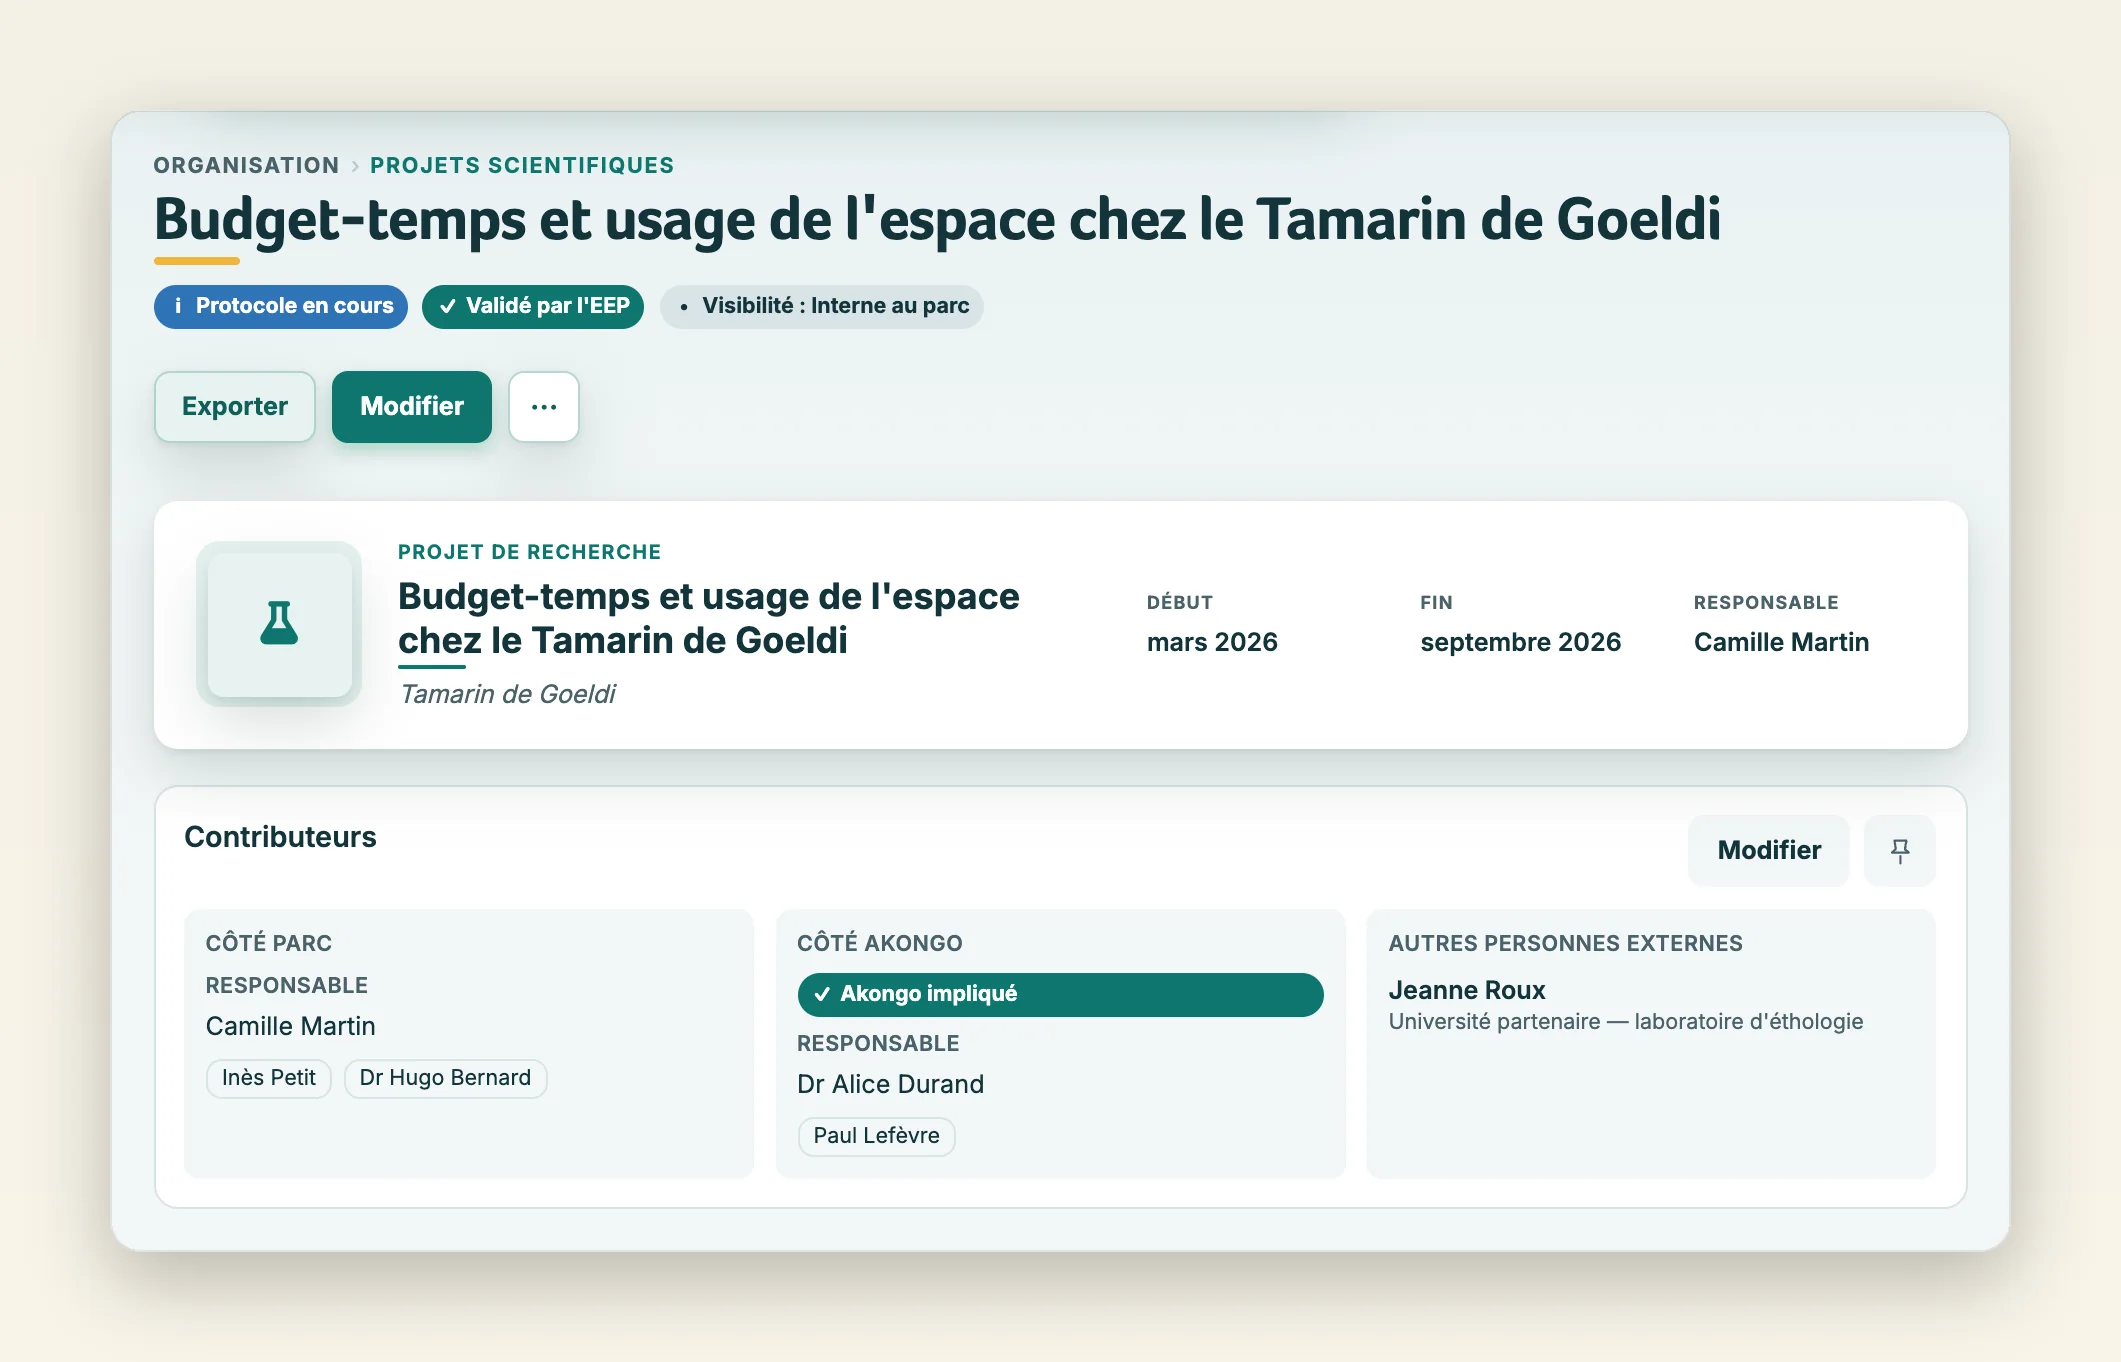Click the green Modifier button under the title
Screen dimensions: 2121x1362
(x=412, y=407)
